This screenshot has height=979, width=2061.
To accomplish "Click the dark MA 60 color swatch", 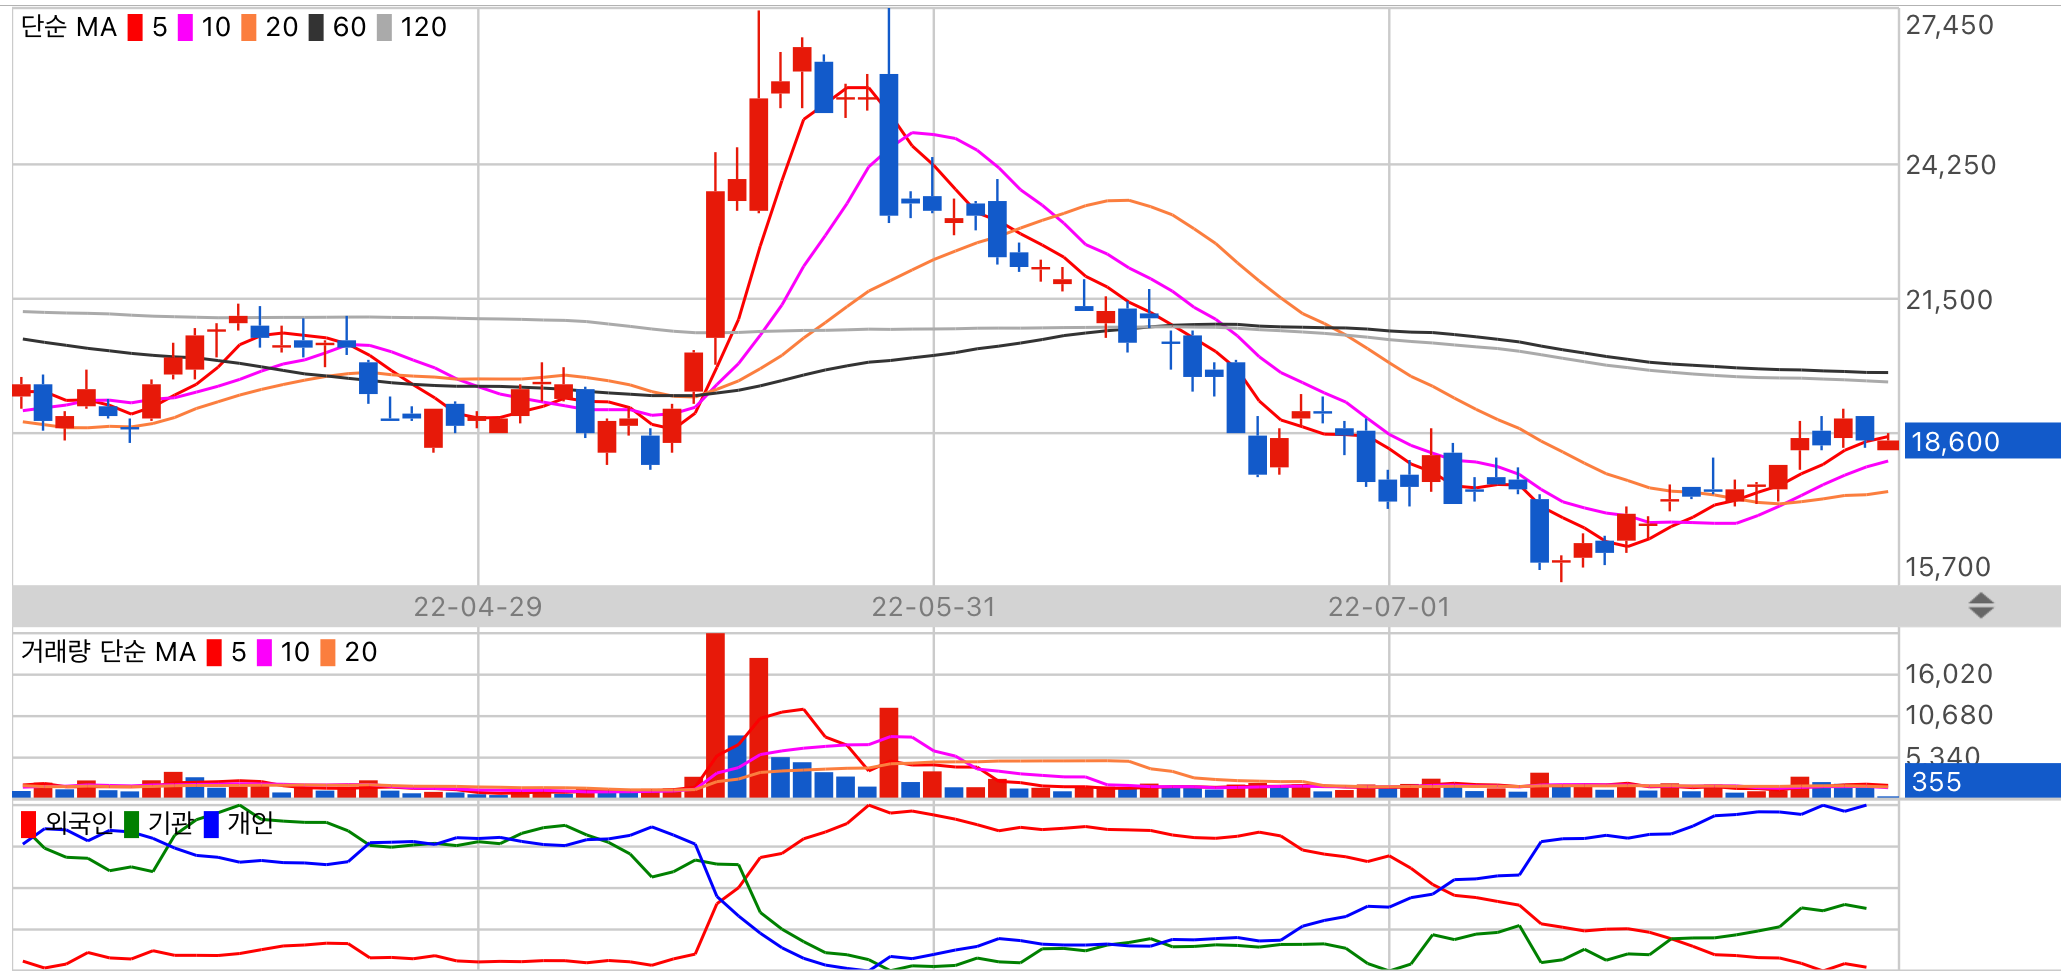I will click(x=316, y=28).
